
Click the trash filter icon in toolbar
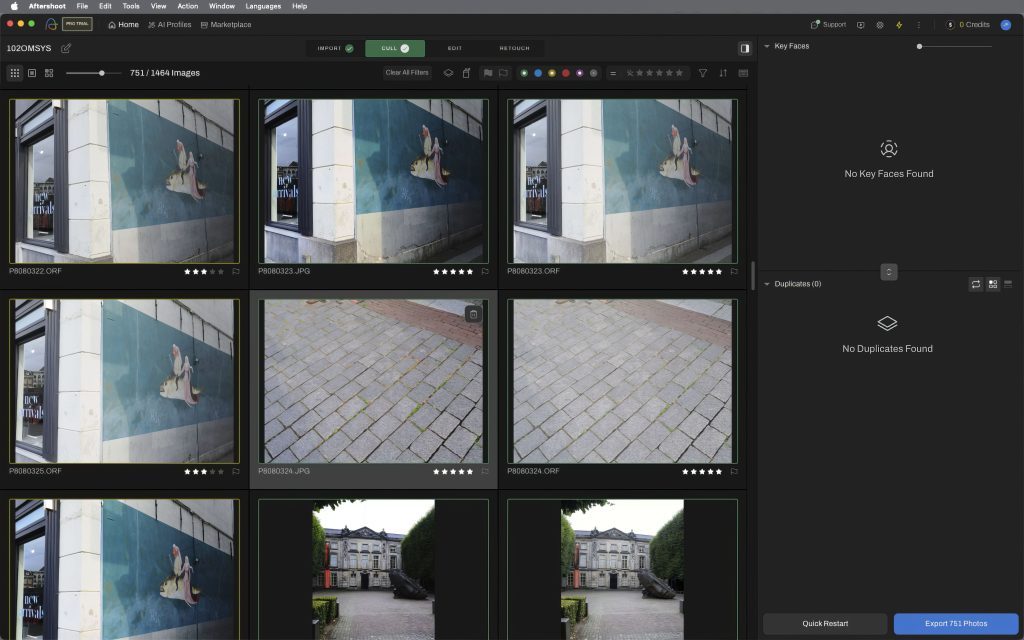tap(466, 73)
